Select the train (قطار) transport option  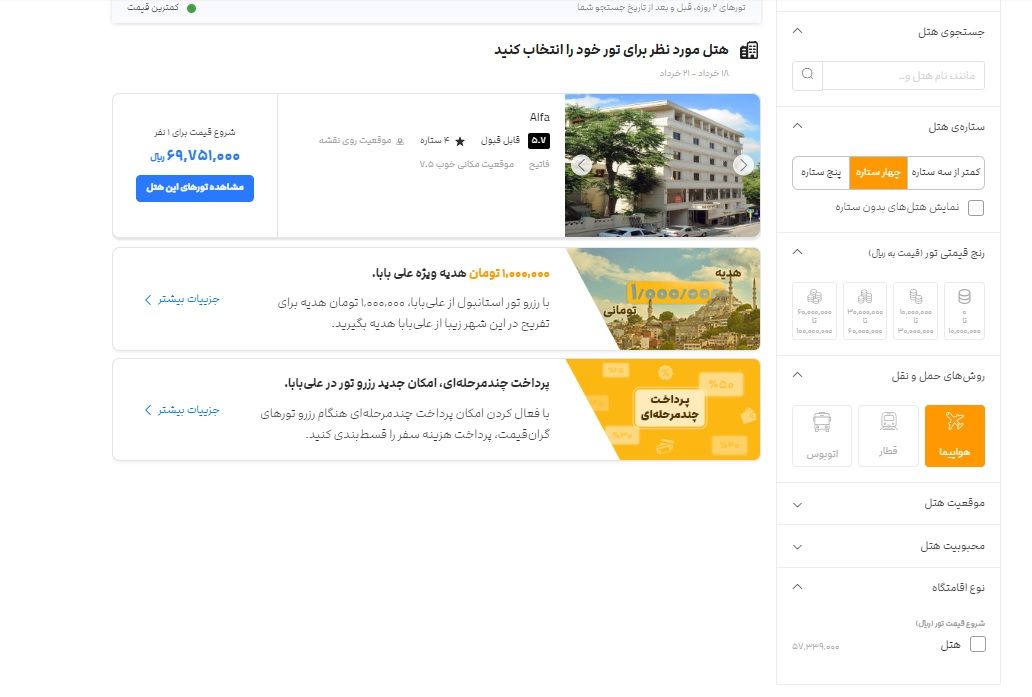(889, 436)
